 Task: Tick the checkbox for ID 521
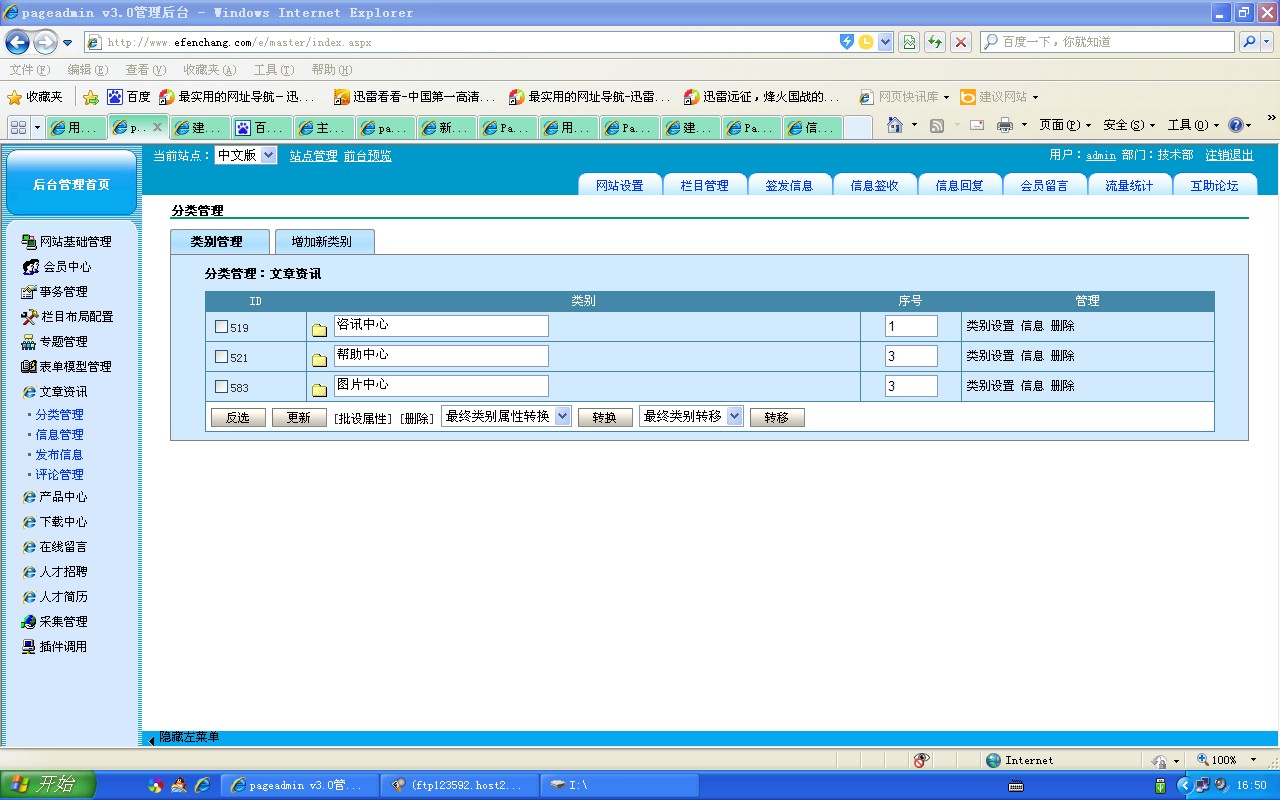click(222, 357)
